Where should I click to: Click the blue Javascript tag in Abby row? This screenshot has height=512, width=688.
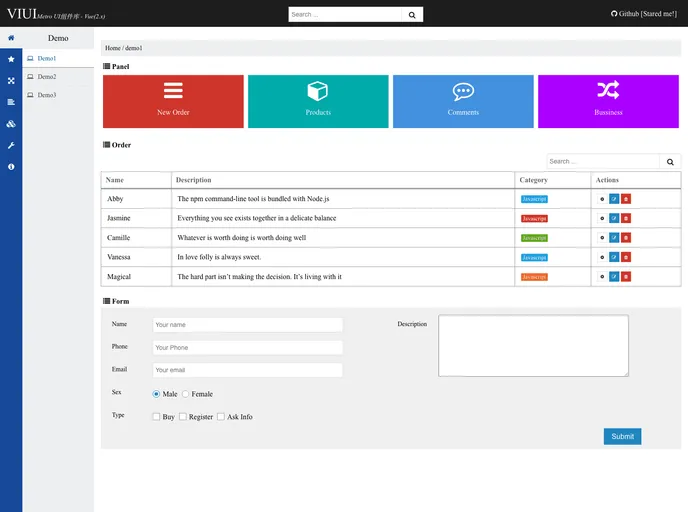tap(534, 199)
